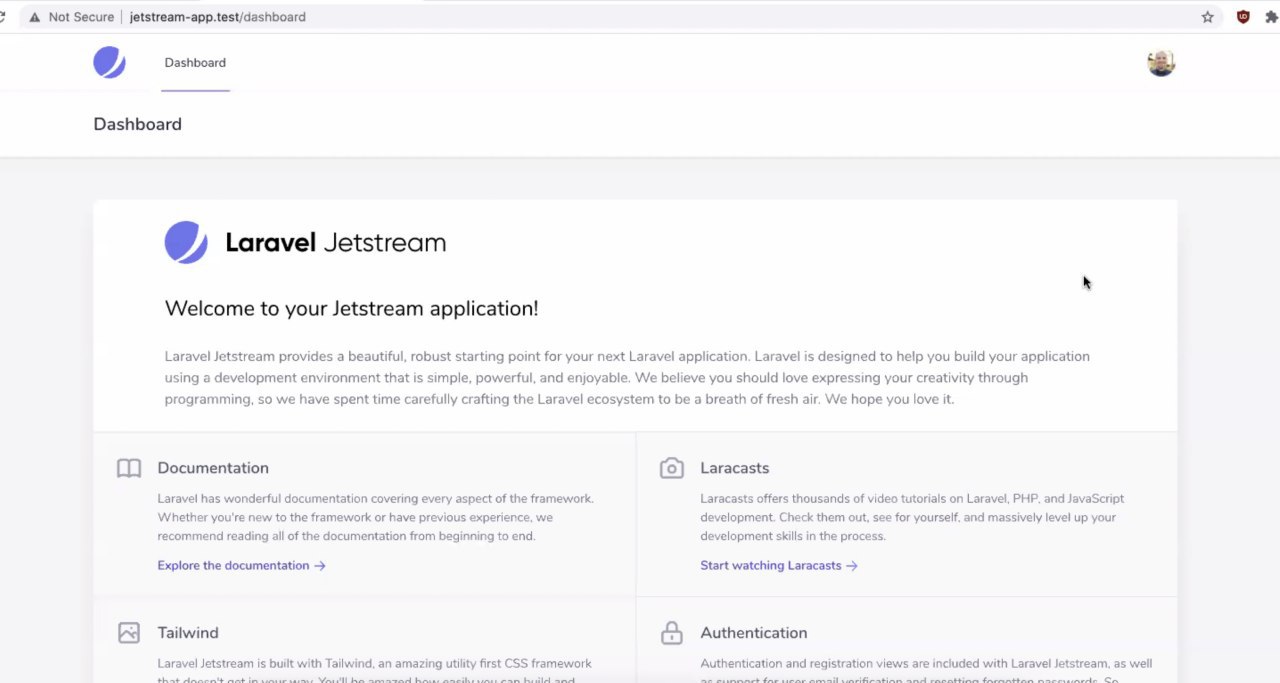This screenshot has width=1280, height=683.
Task: Click the Tailwind image icon
Action: pos(129,633)
